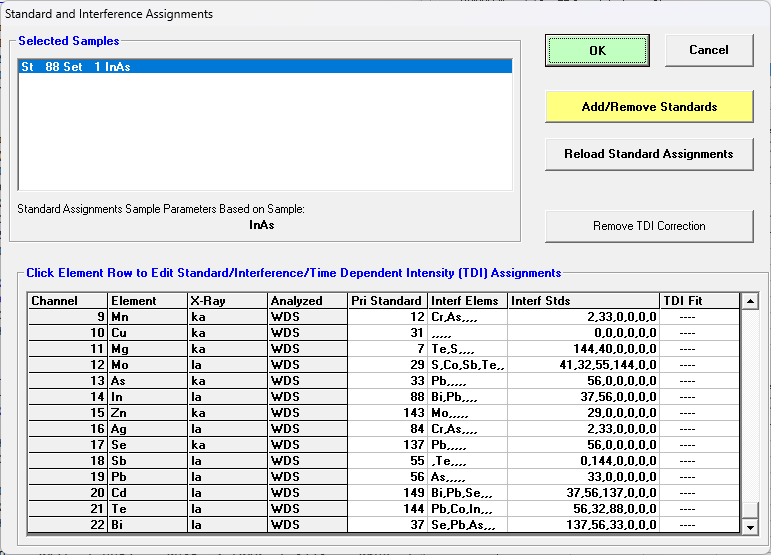The image size is (771, 555).
Task: Click the Mn element row
Action: tap(146, 317)
